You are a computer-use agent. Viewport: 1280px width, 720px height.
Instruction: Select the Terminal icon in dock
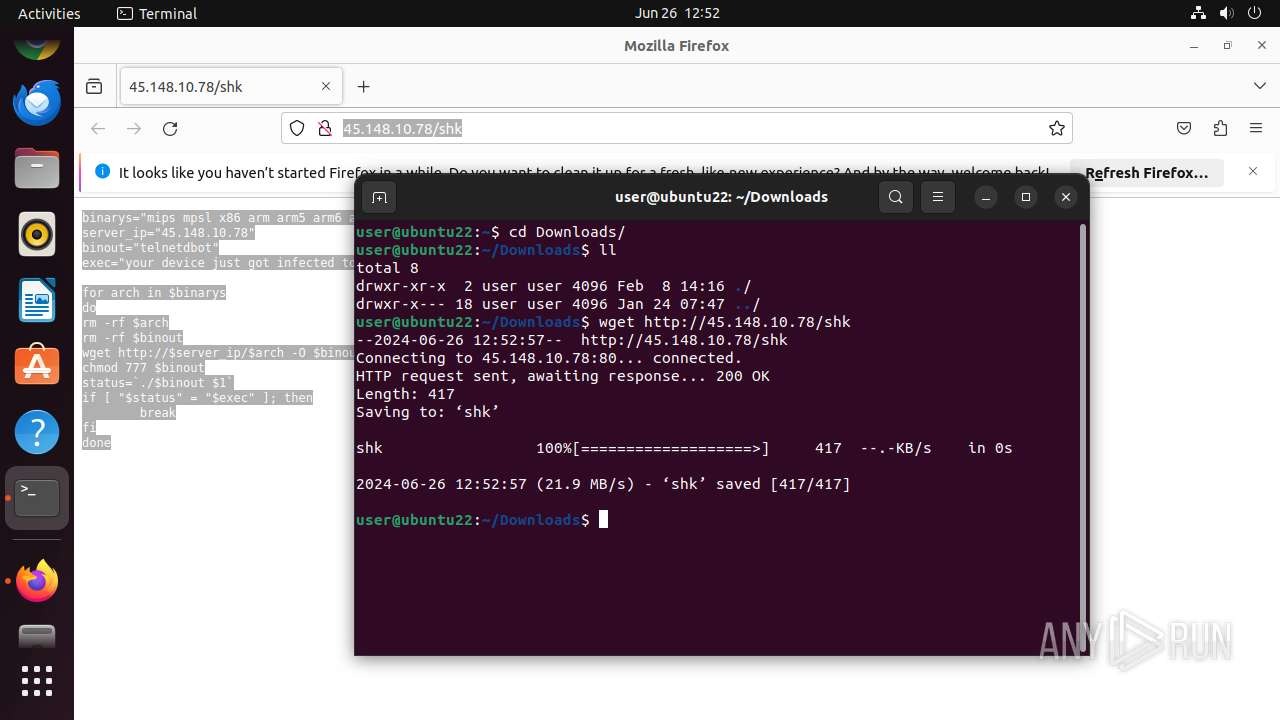37,498
